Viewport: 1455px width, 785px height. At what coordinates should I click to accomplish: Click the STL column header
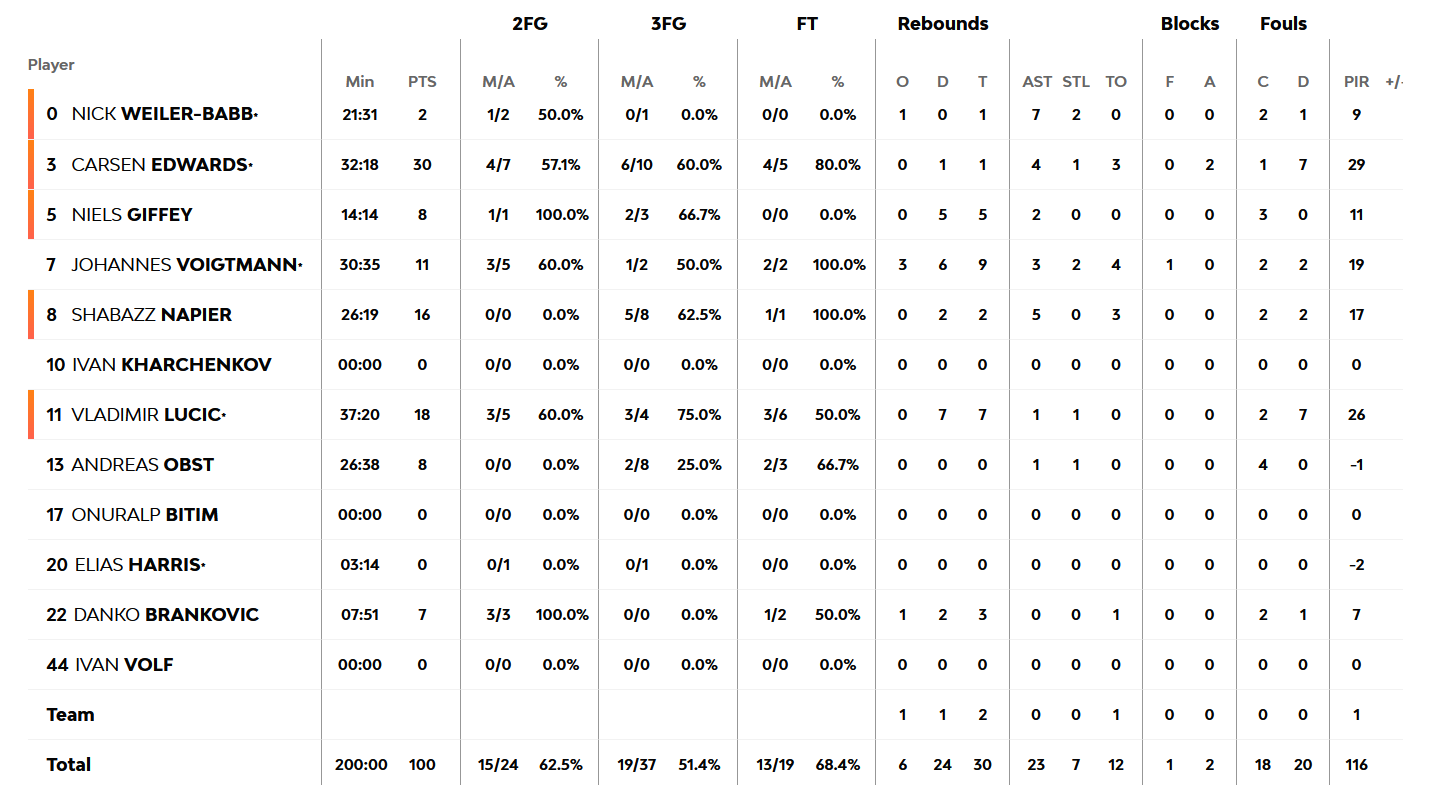pos(1076,82)
